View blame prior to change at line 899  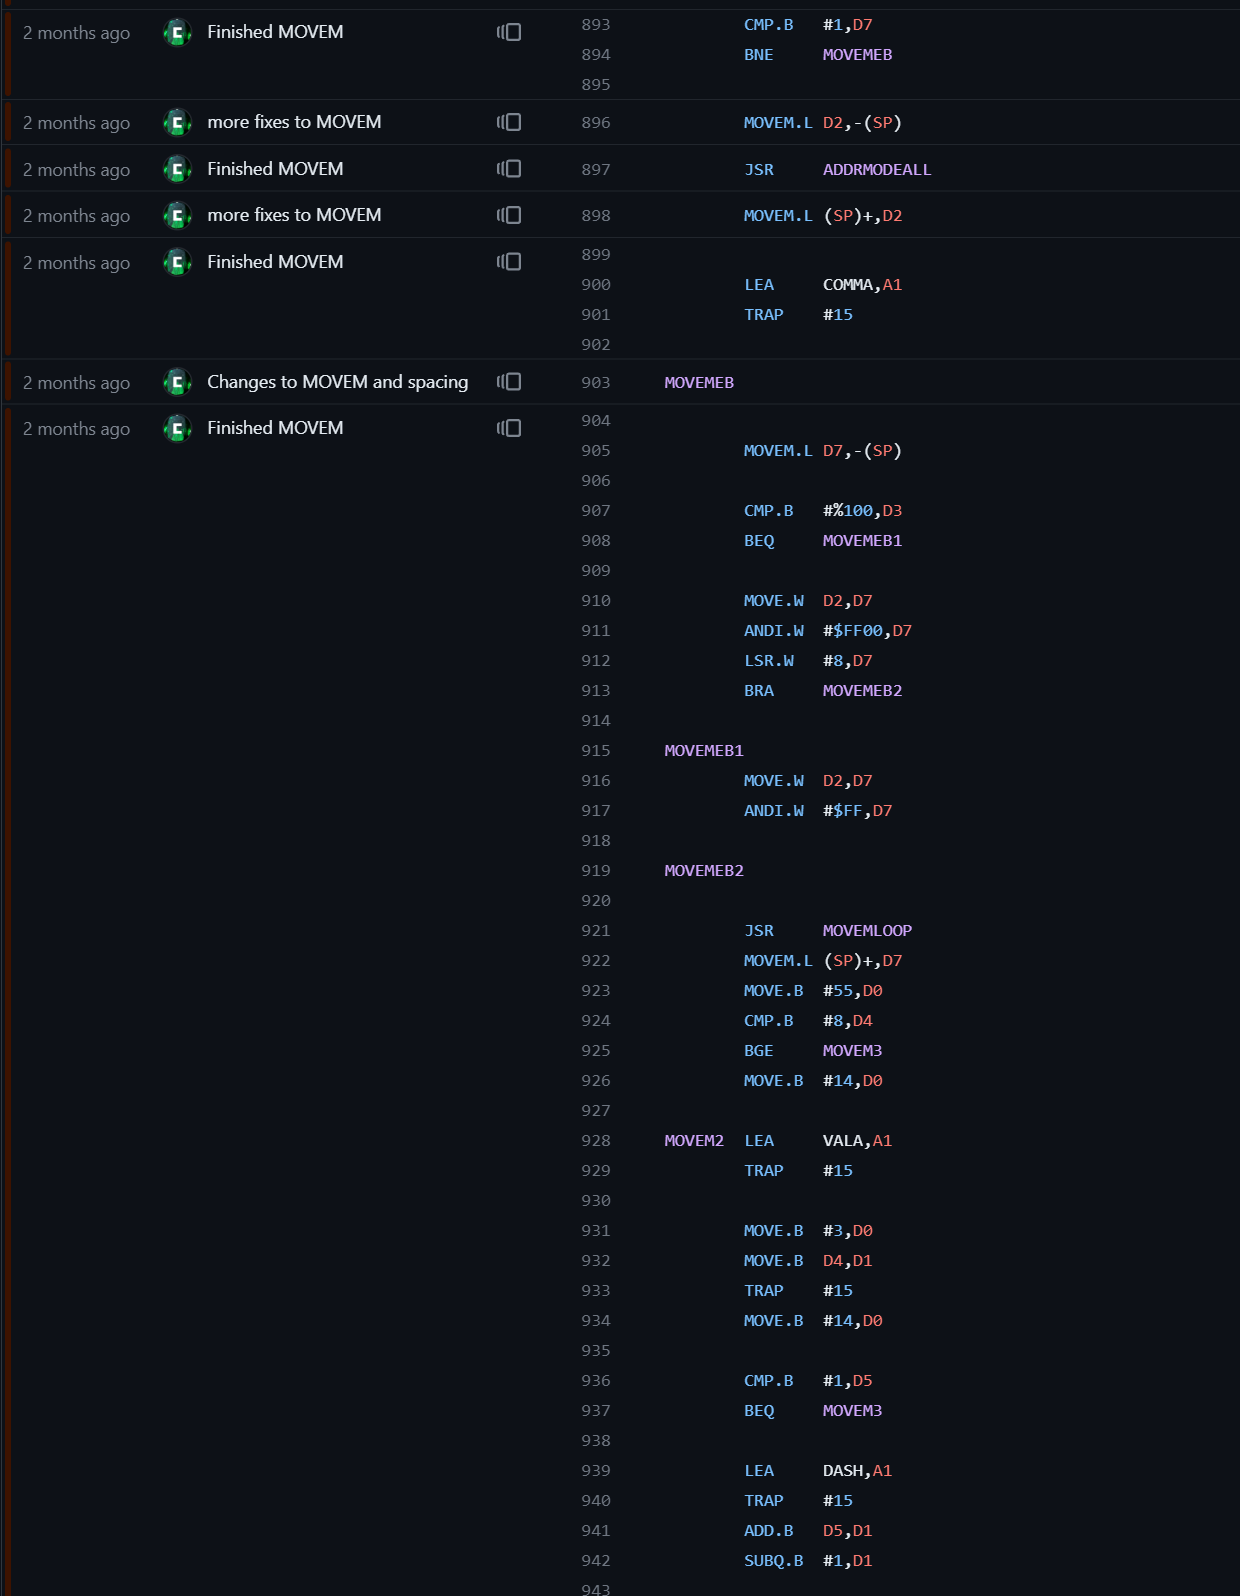pyautogui.click(x=509, y=262)
